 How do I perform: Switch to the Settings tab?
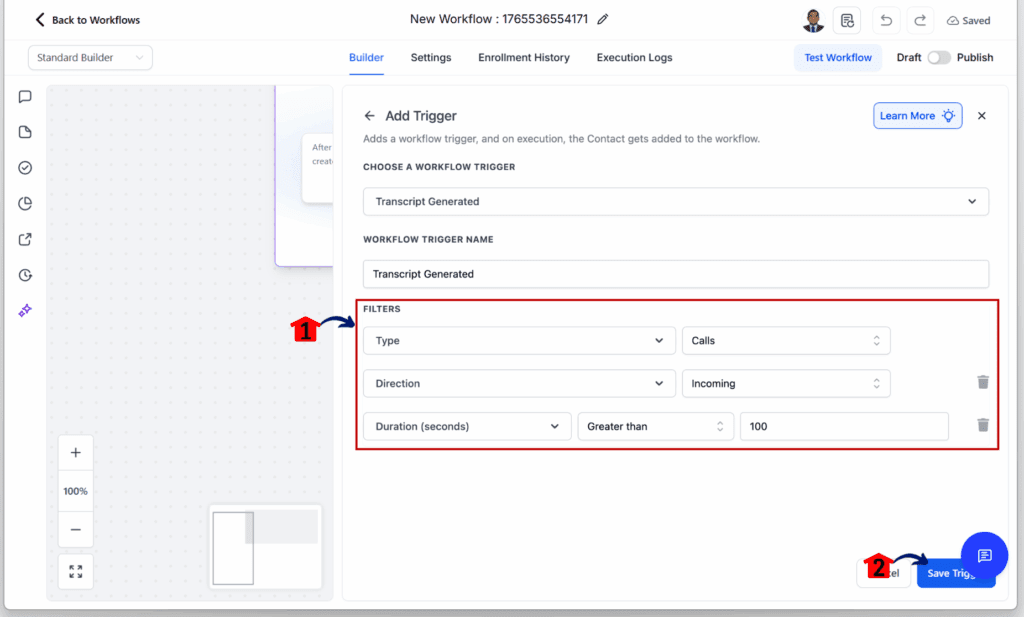[x=430, y=57]
